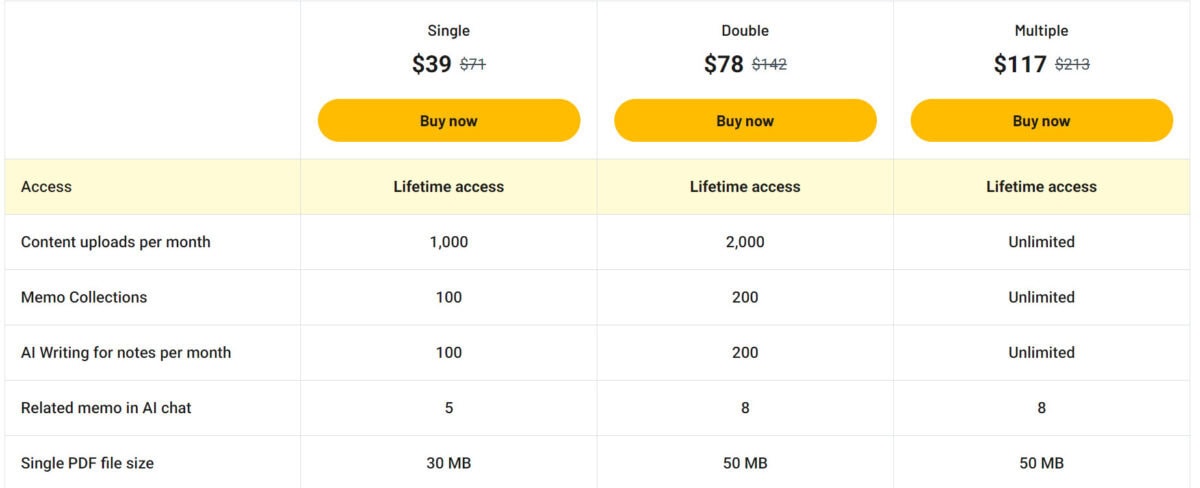
Task: Click the crossed-out $71 price
Action: [473, 65]
